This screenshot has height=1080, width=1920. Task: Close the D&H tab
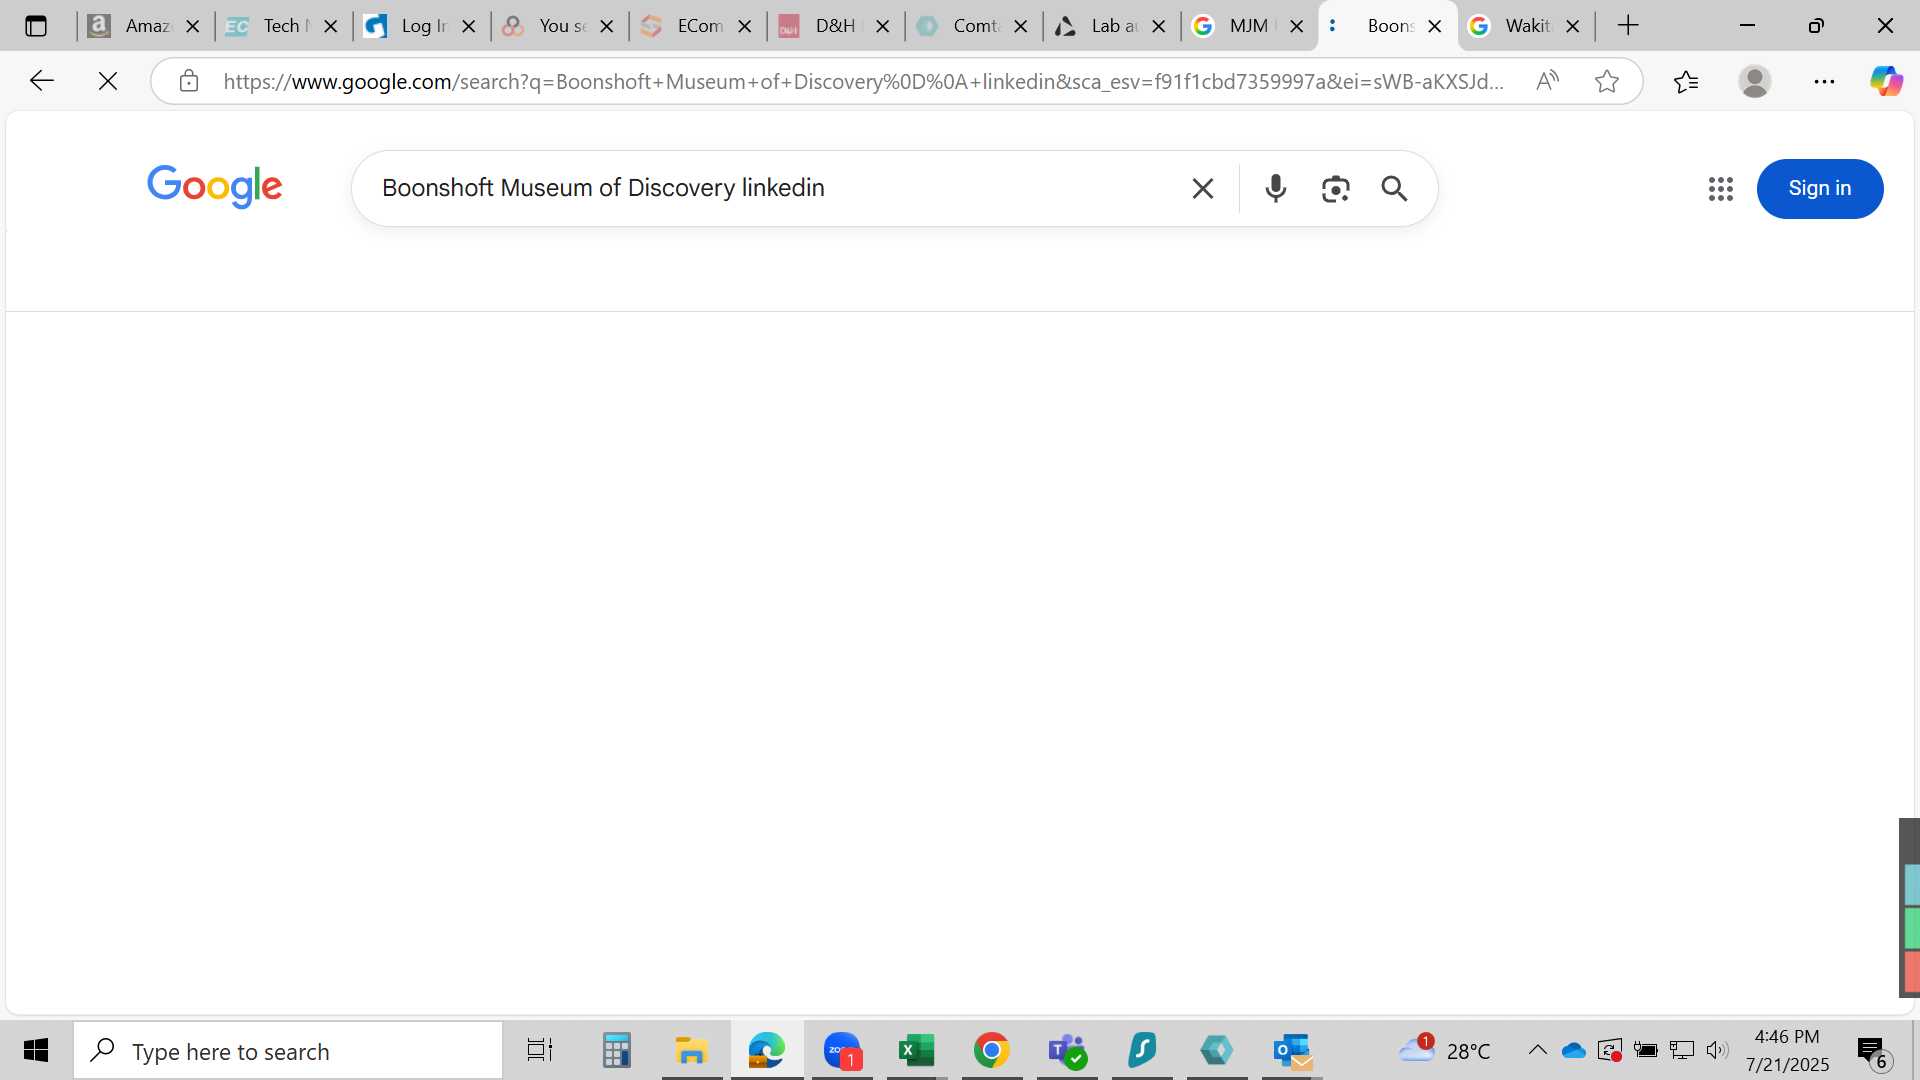tap(883, 26)
